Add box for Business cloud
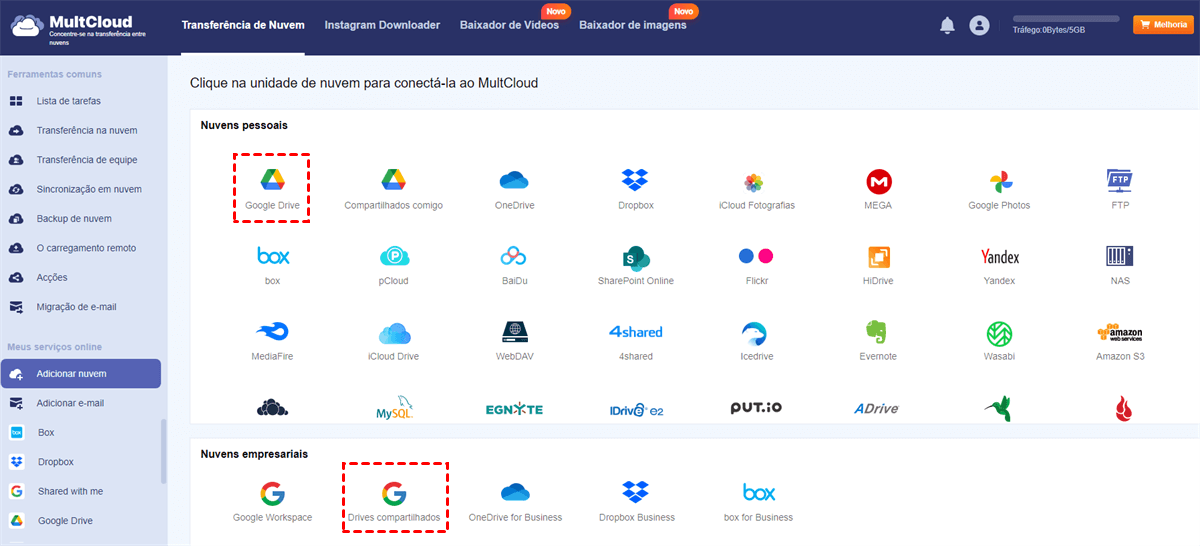The height and width of the screenshot is (546, 1200). point(758,493)
